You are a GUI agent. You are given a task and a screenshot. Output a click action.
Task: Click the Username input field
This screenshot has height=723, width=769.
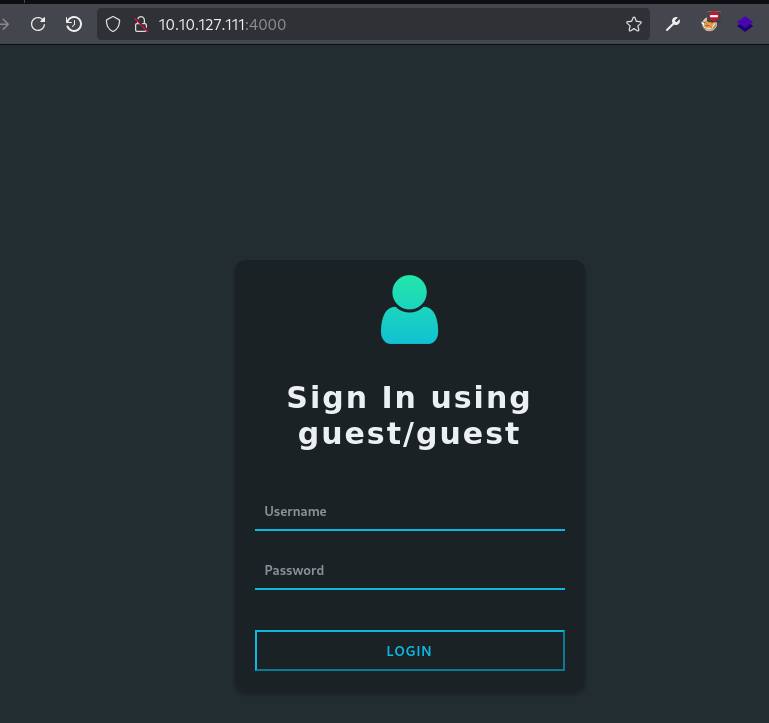[x=410, y=512]
